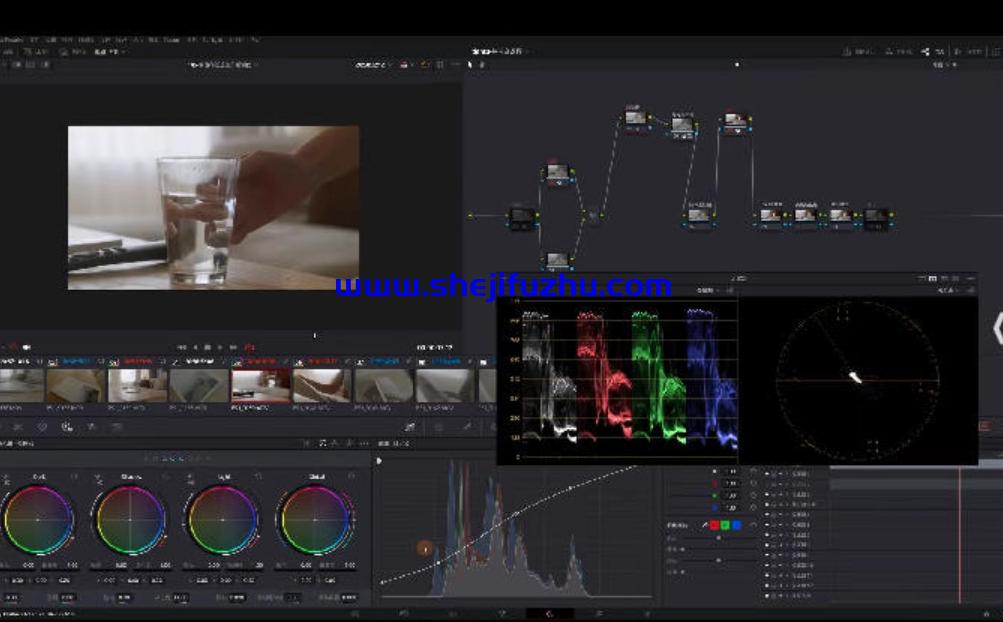Image resolution: width=1003 pixels, height=622 pixels.
Task: Open the highlighted Color Wheels palette icon
Action: coord(67,427)
